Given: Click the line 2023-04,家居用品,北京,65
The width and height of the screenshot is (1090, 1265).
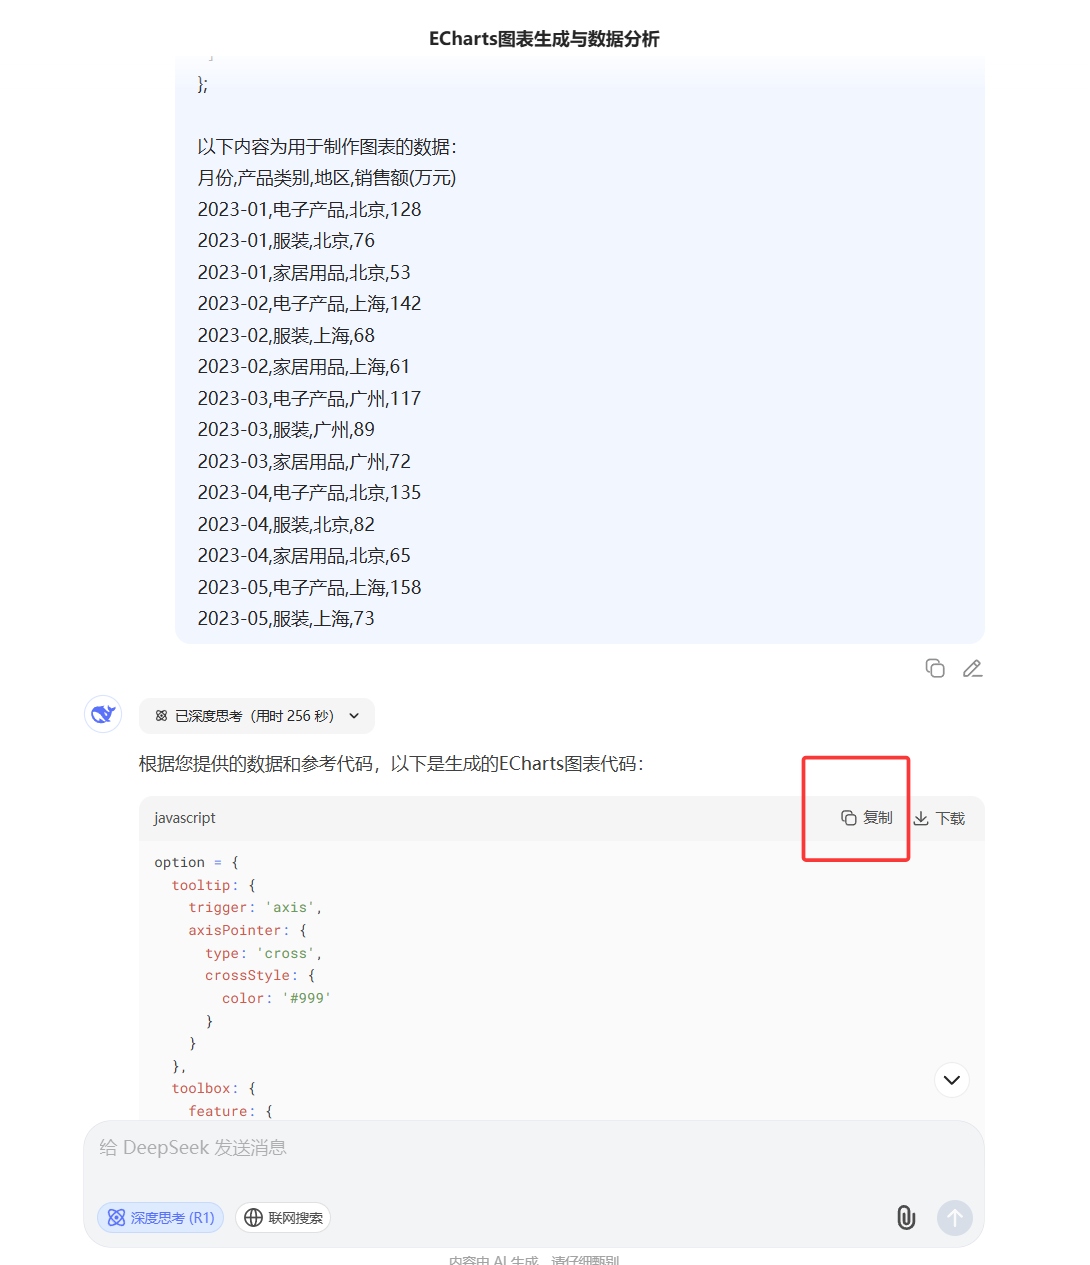Looking at the screenshot, I should coord(304,556).
